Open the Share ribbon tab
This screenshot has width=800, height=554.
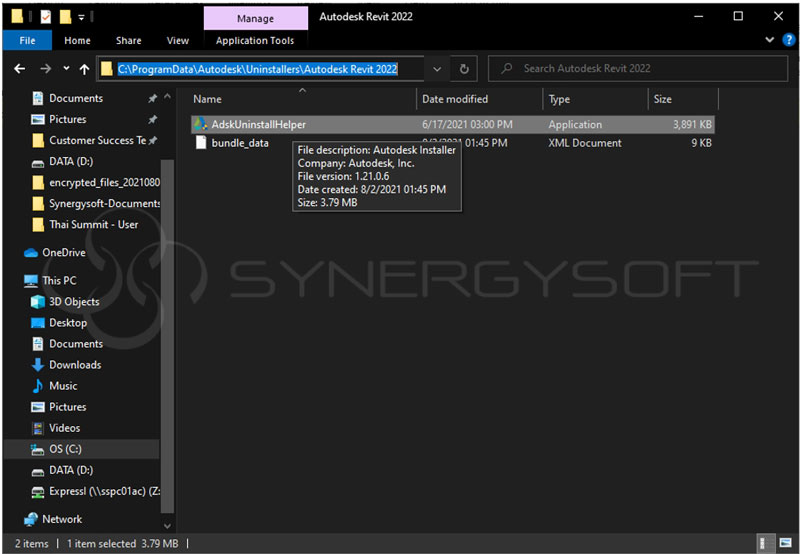[128, 40]
